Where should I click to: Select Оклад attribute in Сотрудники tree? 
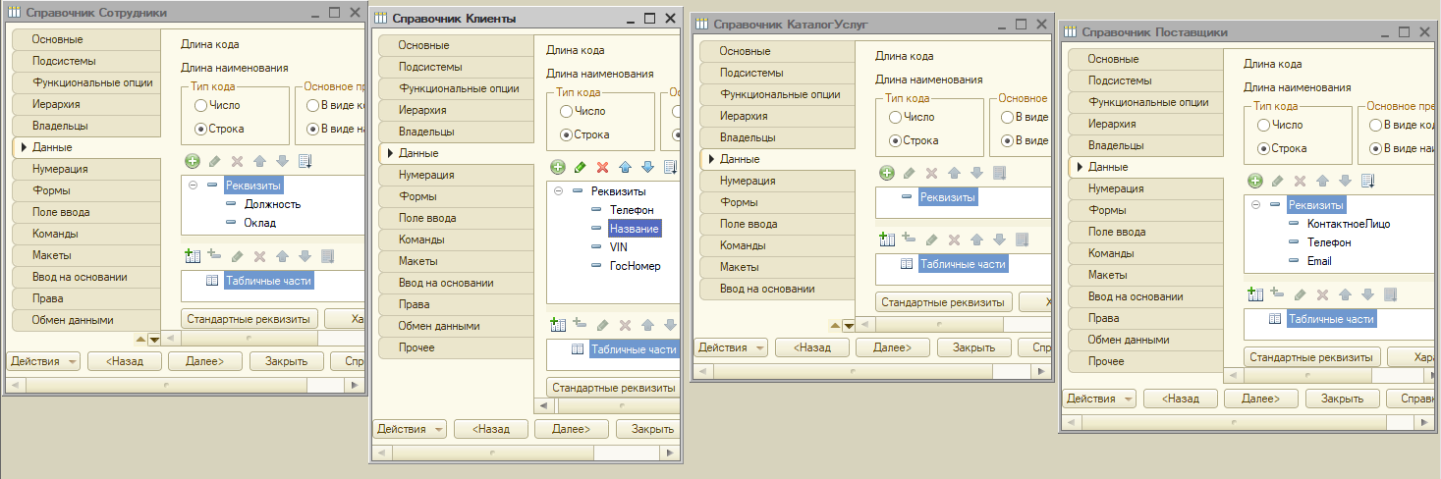click(x=259, y=223)
